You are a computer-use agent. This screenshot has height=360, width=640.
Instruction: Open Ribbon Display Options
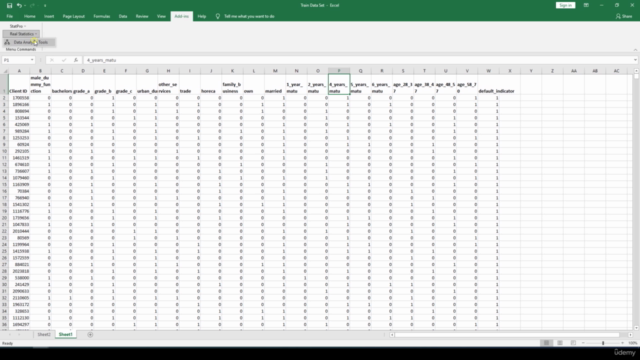[586, 5]
